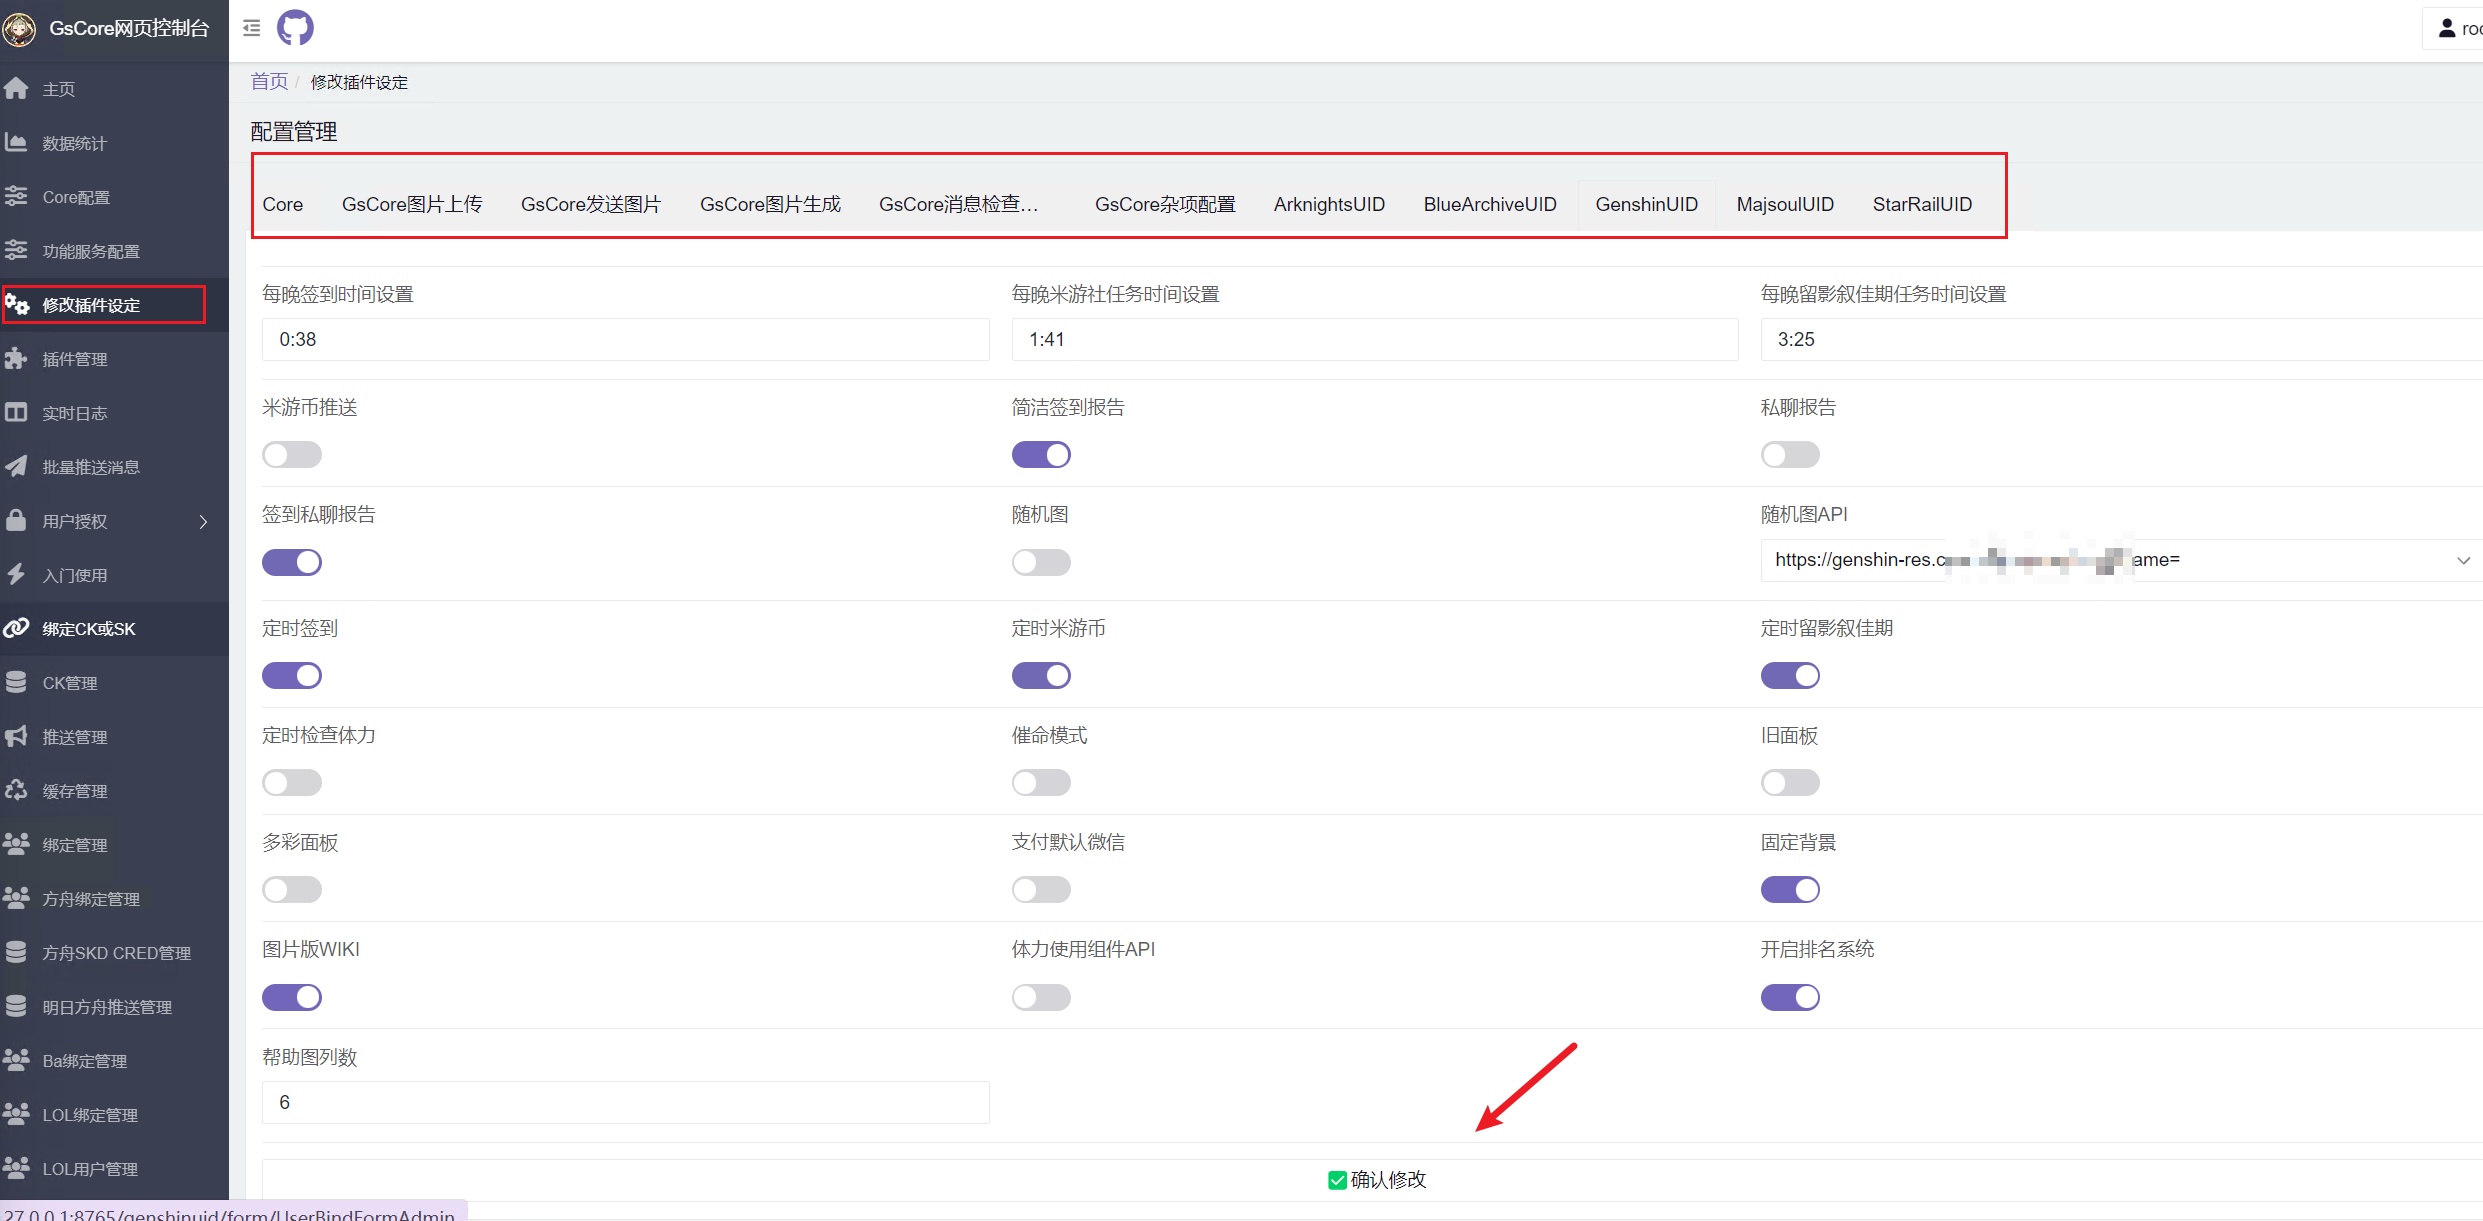Enable the 随机图 switch
The height and width of the screenshot is (1221, 2483).
[x=1041, y=562]
